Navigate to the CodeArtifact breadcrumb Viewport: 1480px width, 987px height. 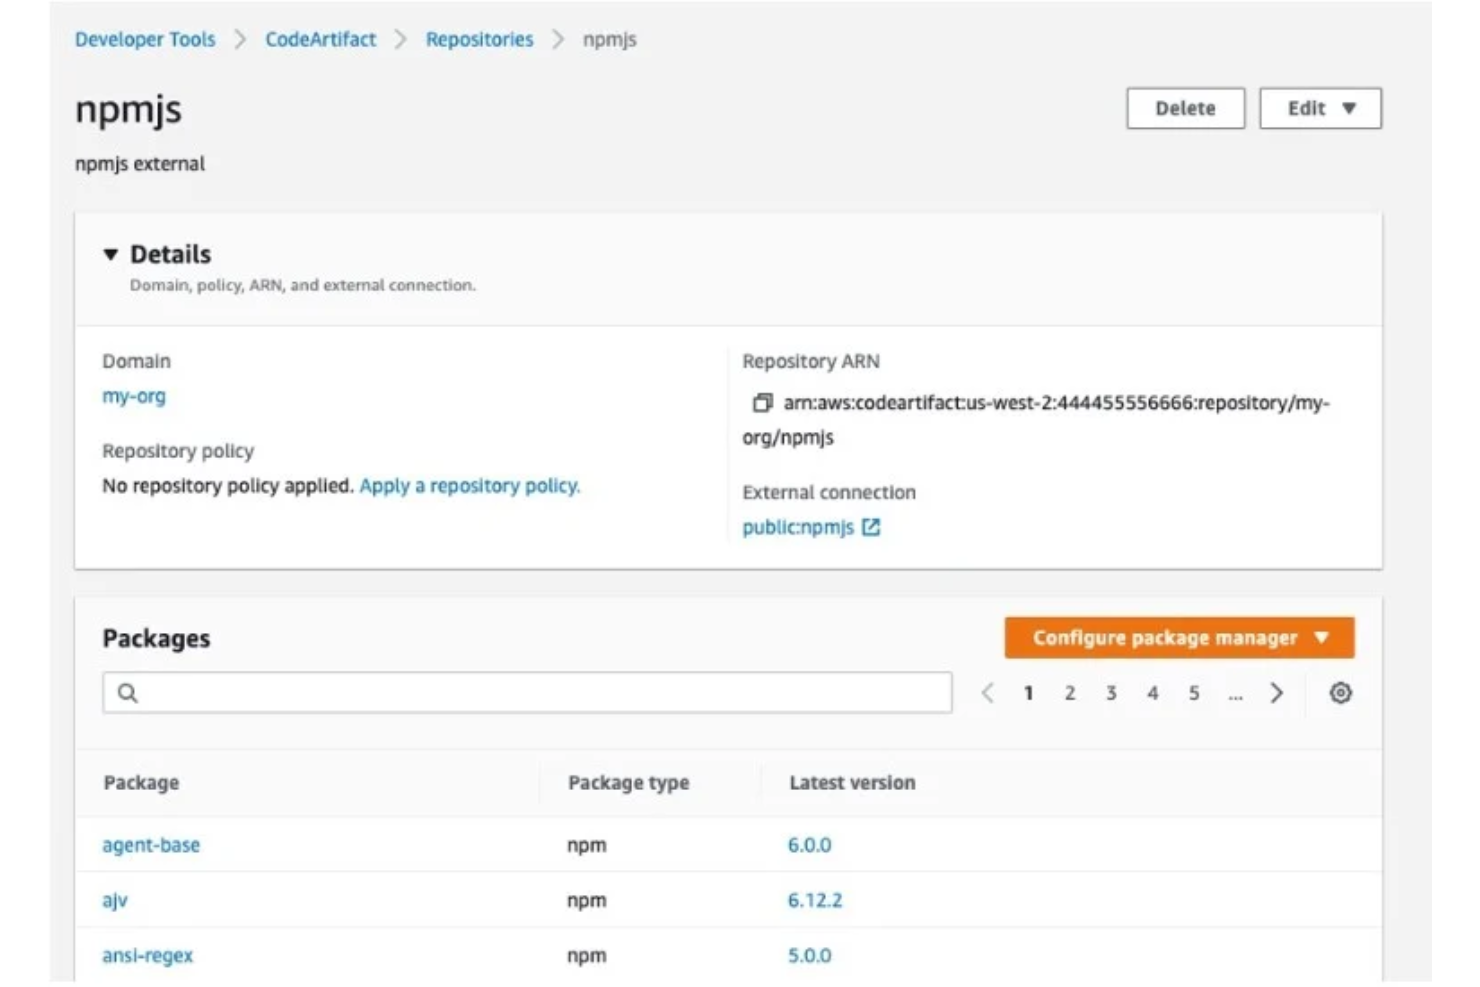[x=318, y=39]
